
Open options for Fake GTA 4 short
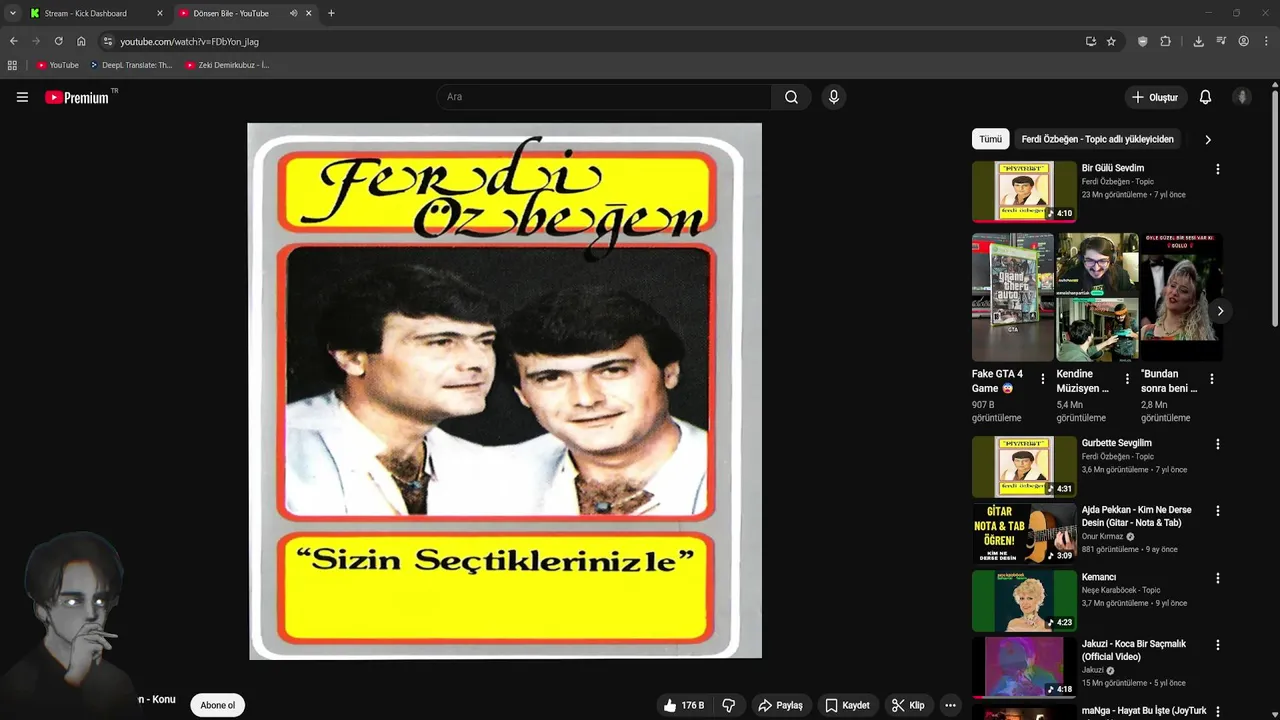click(x=1043, y=379)
